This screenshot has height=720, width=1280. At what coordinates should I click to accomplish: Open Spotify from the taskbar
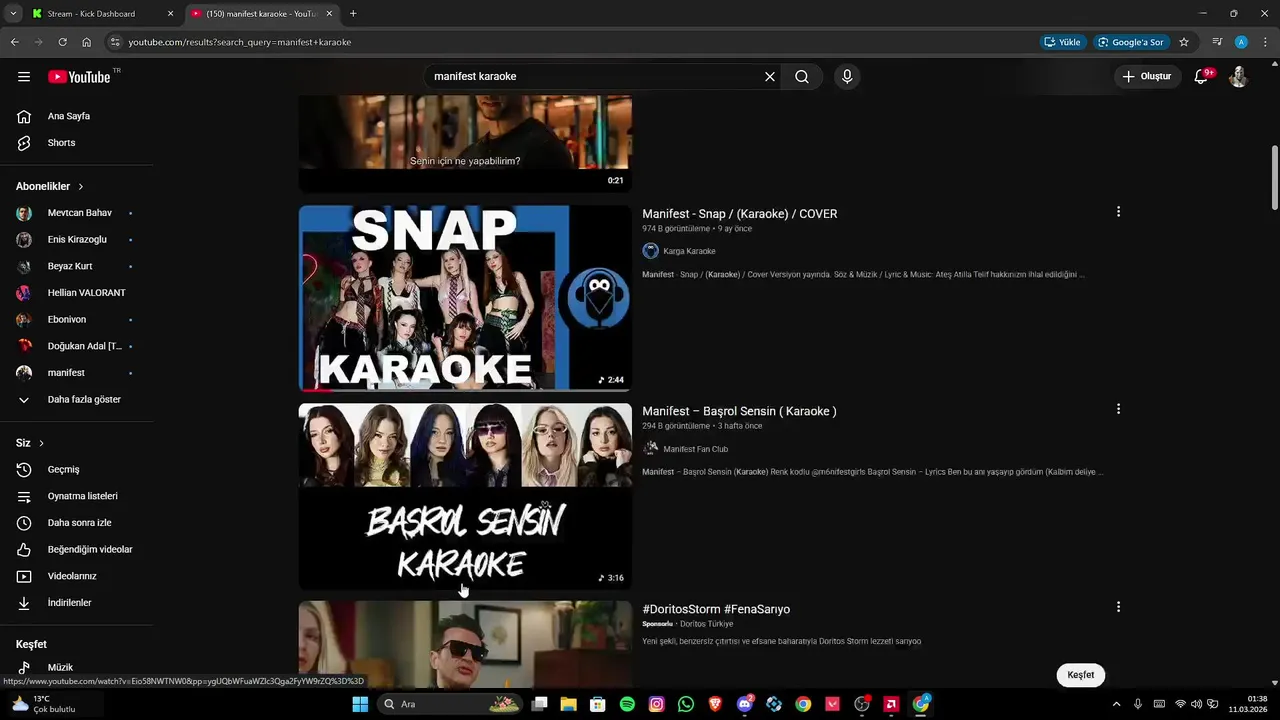[627, 704]
